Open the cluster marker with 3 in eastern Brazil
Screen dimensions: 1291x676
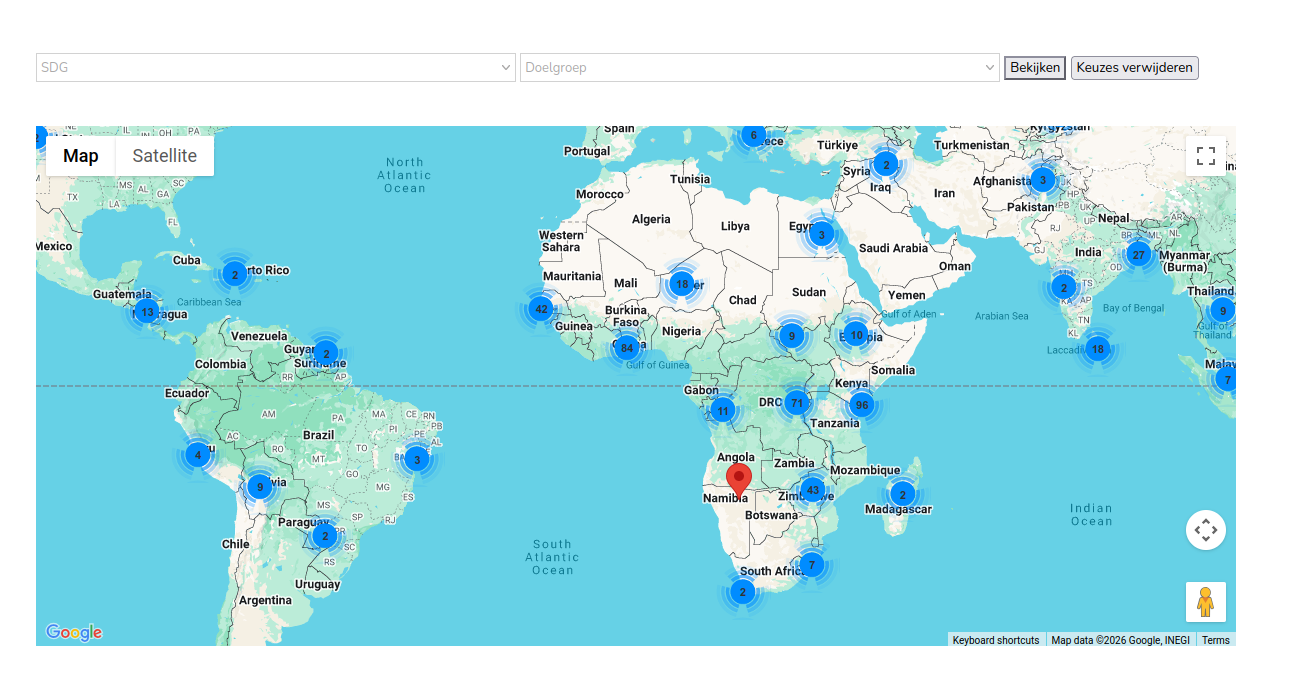417,460
